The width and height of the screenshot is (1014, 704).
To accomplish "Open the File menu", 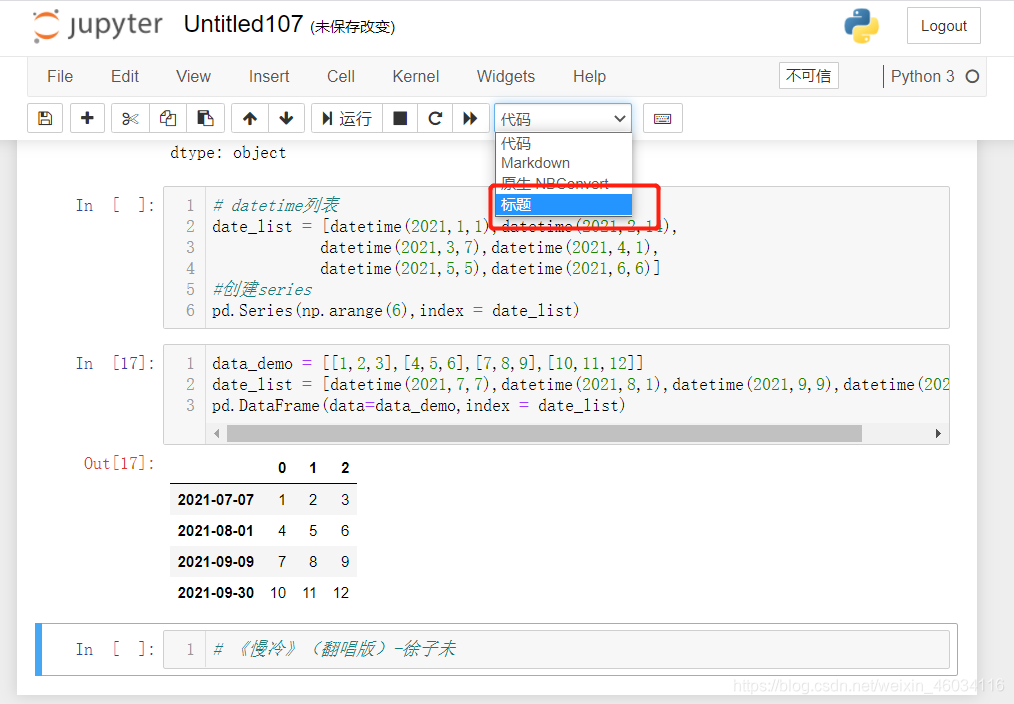I will 60,76.
